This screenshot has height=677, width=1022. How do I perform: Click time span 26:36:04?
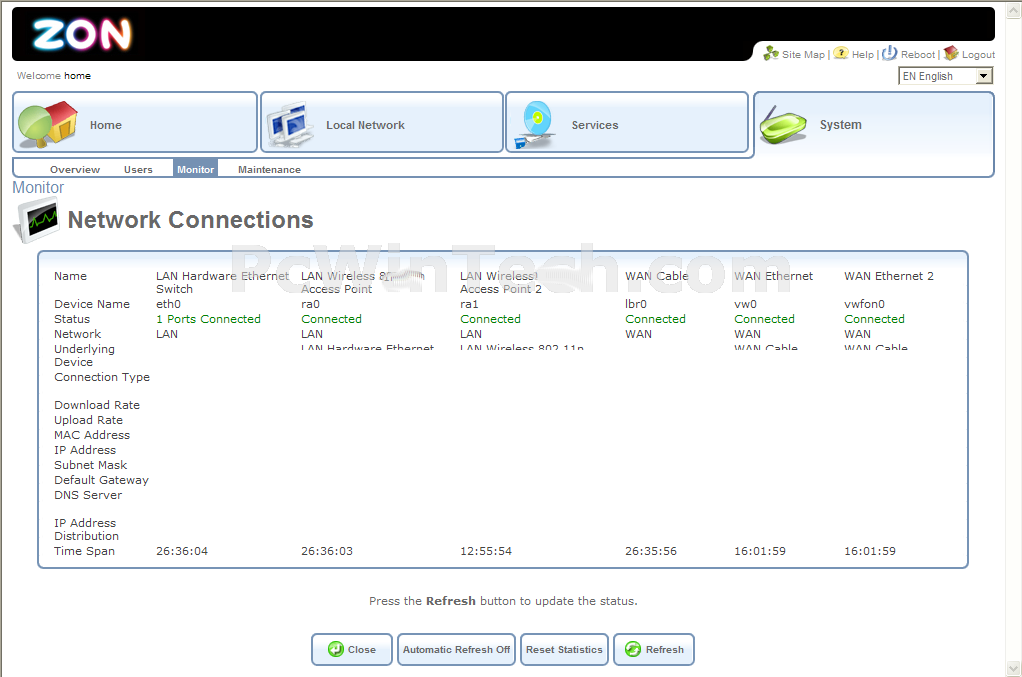click(x=182, y=551)
